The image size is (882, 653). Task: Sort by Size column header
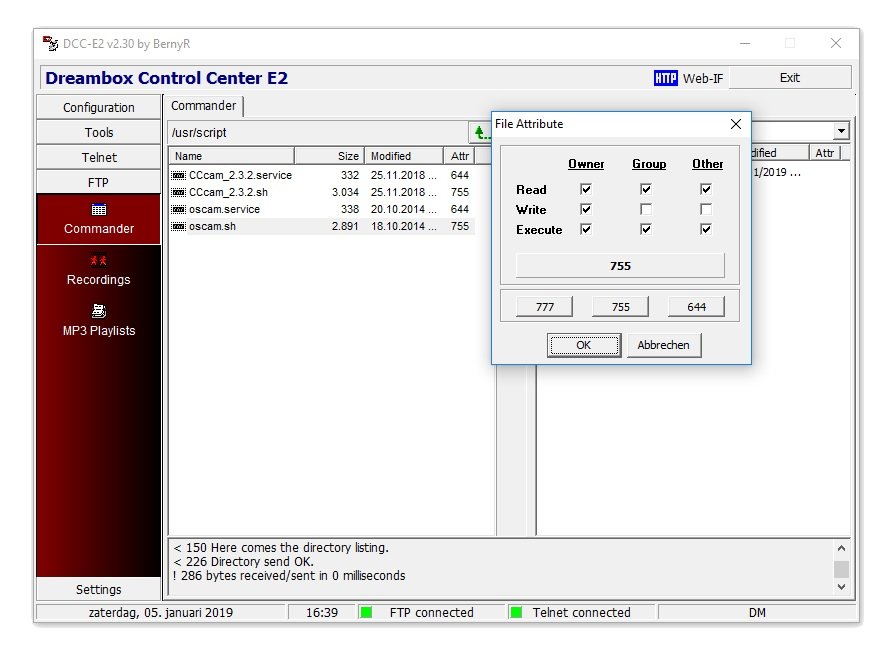pyautogui.click(x=330, y=156)
